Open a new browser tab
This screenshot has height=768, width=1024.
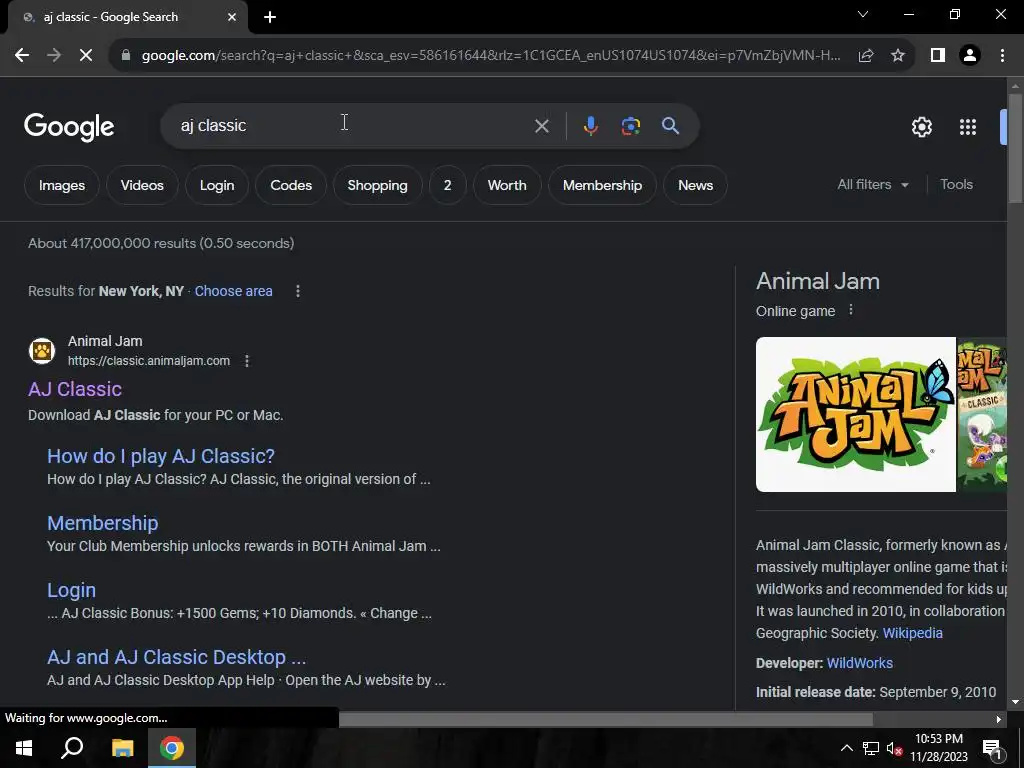click(270, 17)
